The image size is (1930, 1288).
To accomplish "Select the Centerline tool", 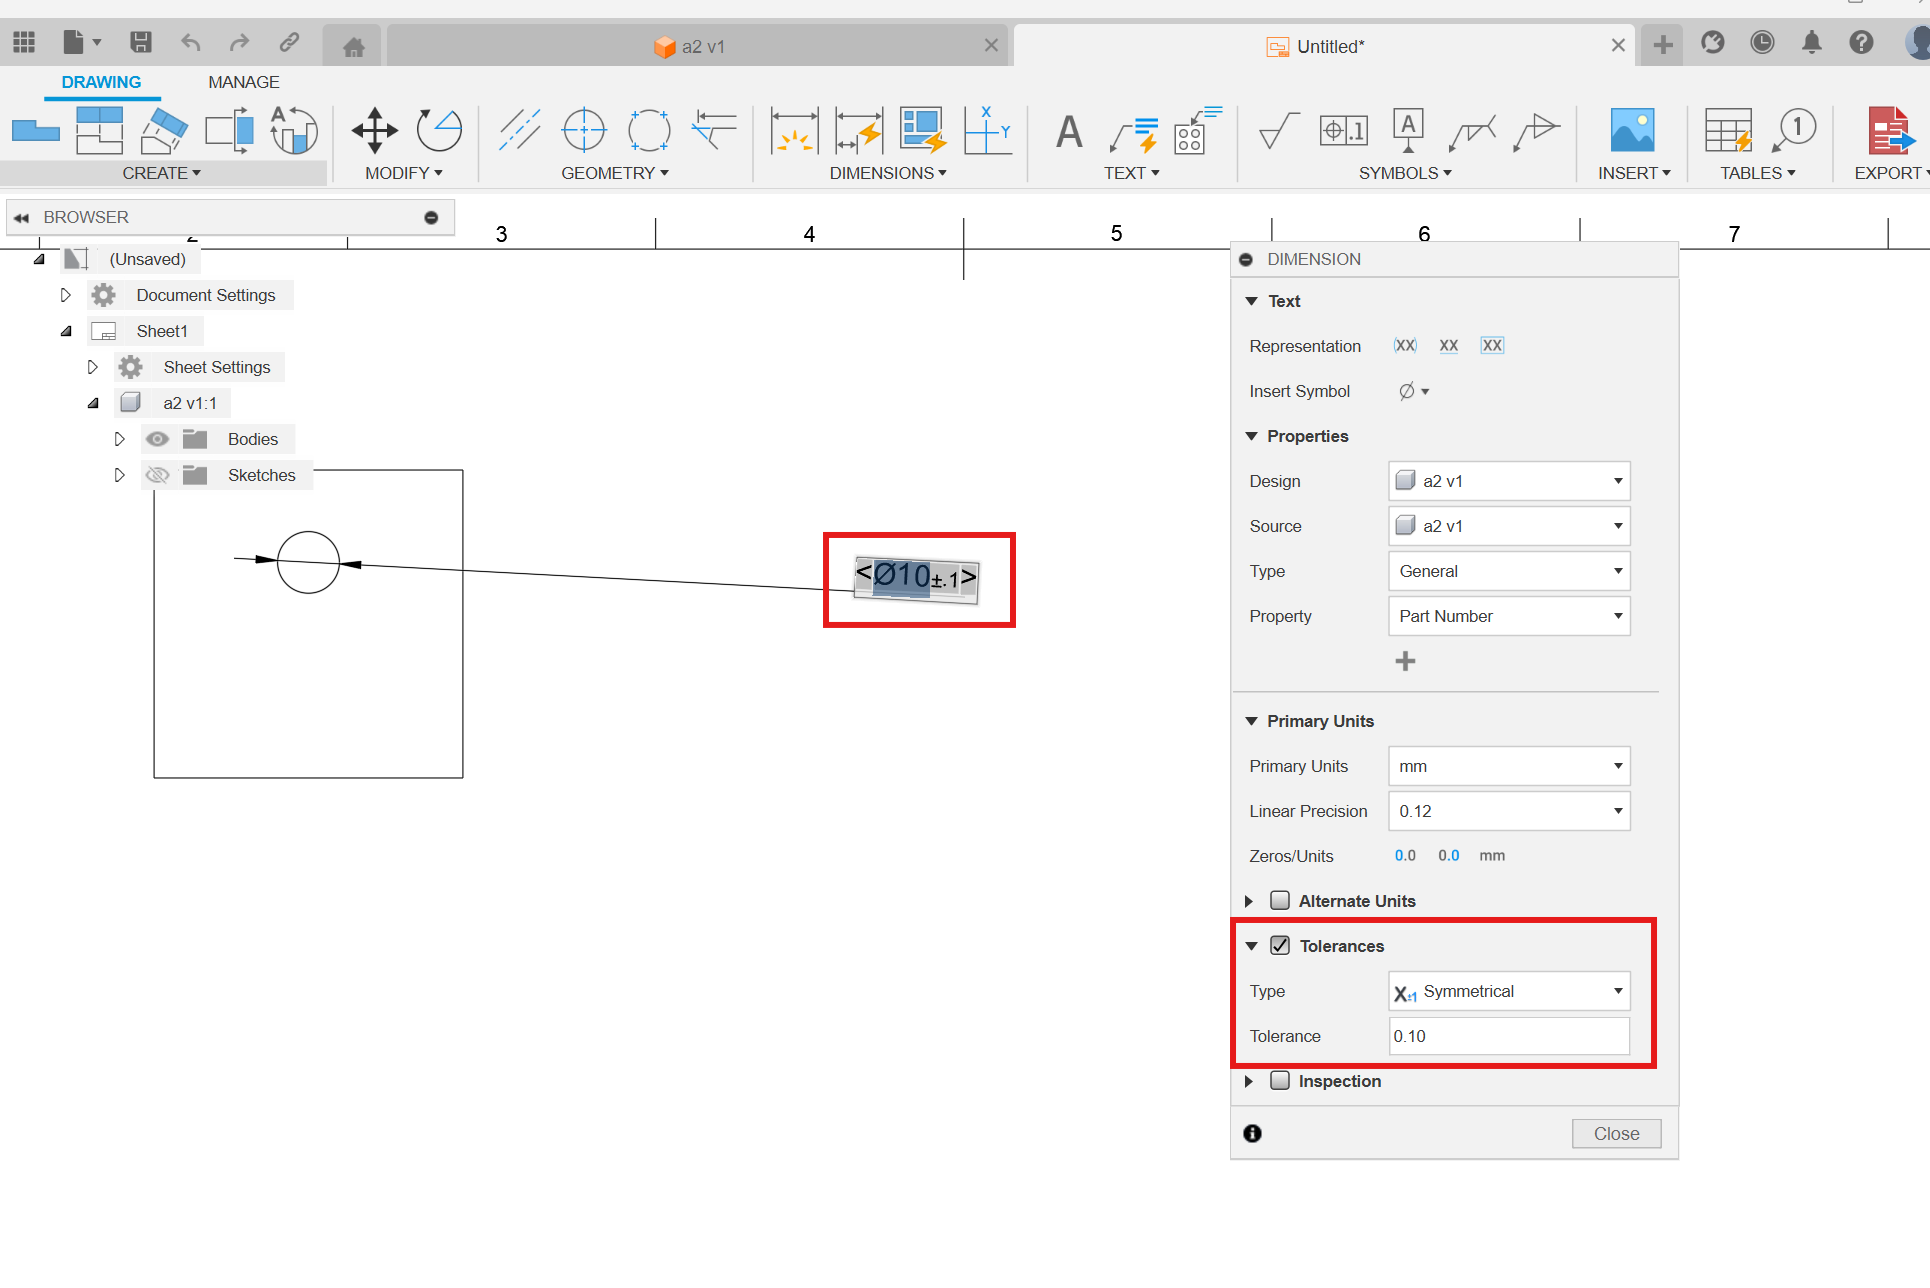I will click(x=520, y=130).
